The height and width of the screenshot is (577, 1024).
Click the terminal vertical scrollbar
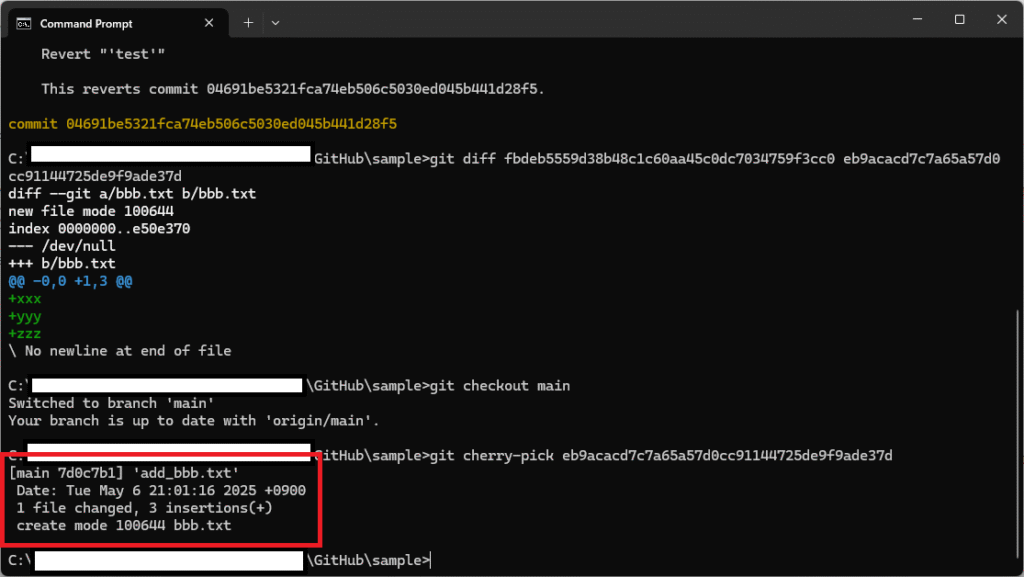[1019, 431]
